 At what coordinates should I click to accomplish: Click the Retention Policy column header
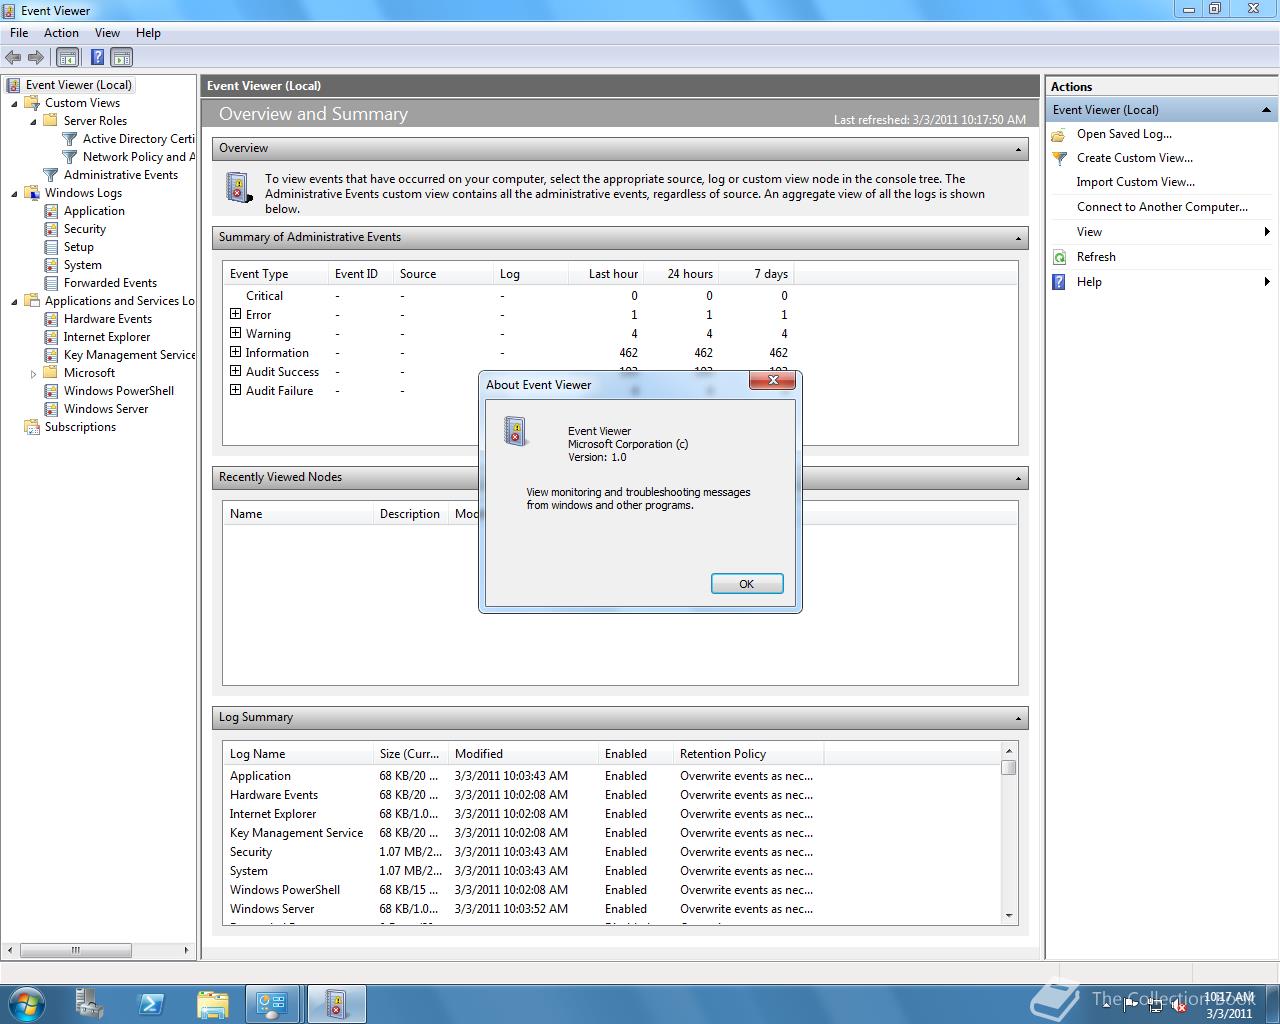coord(748,754)
